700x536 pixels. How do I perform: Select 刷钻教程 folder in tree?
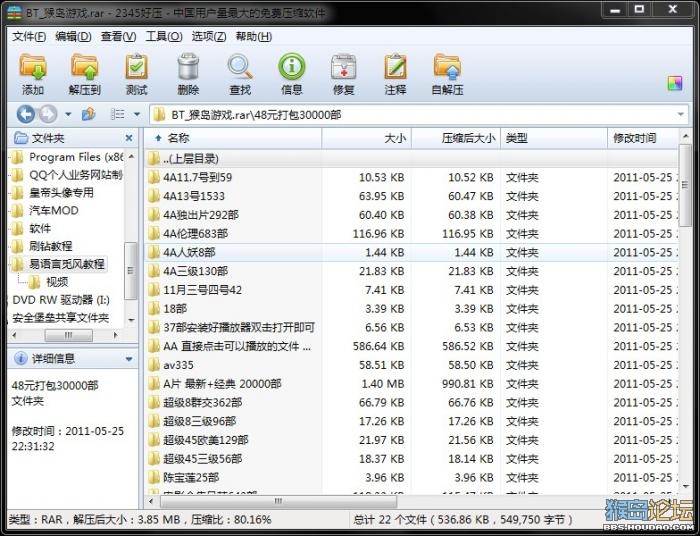[42, 246]
